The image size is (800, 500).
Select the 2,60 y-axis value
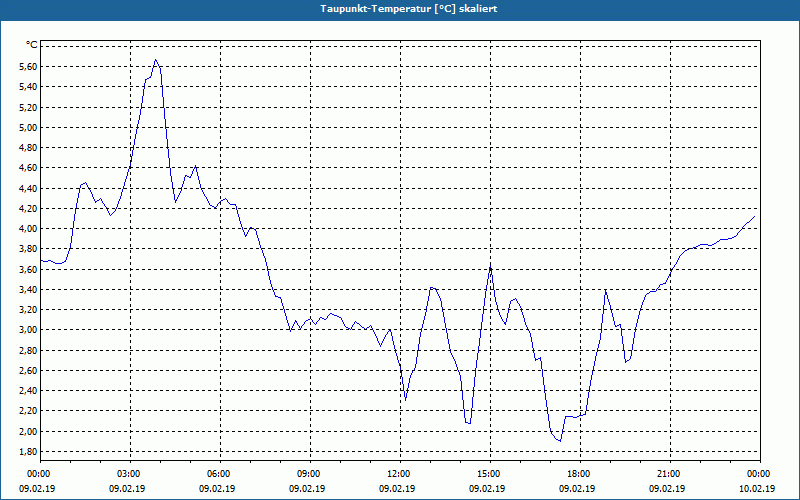[x=29, y=370]
